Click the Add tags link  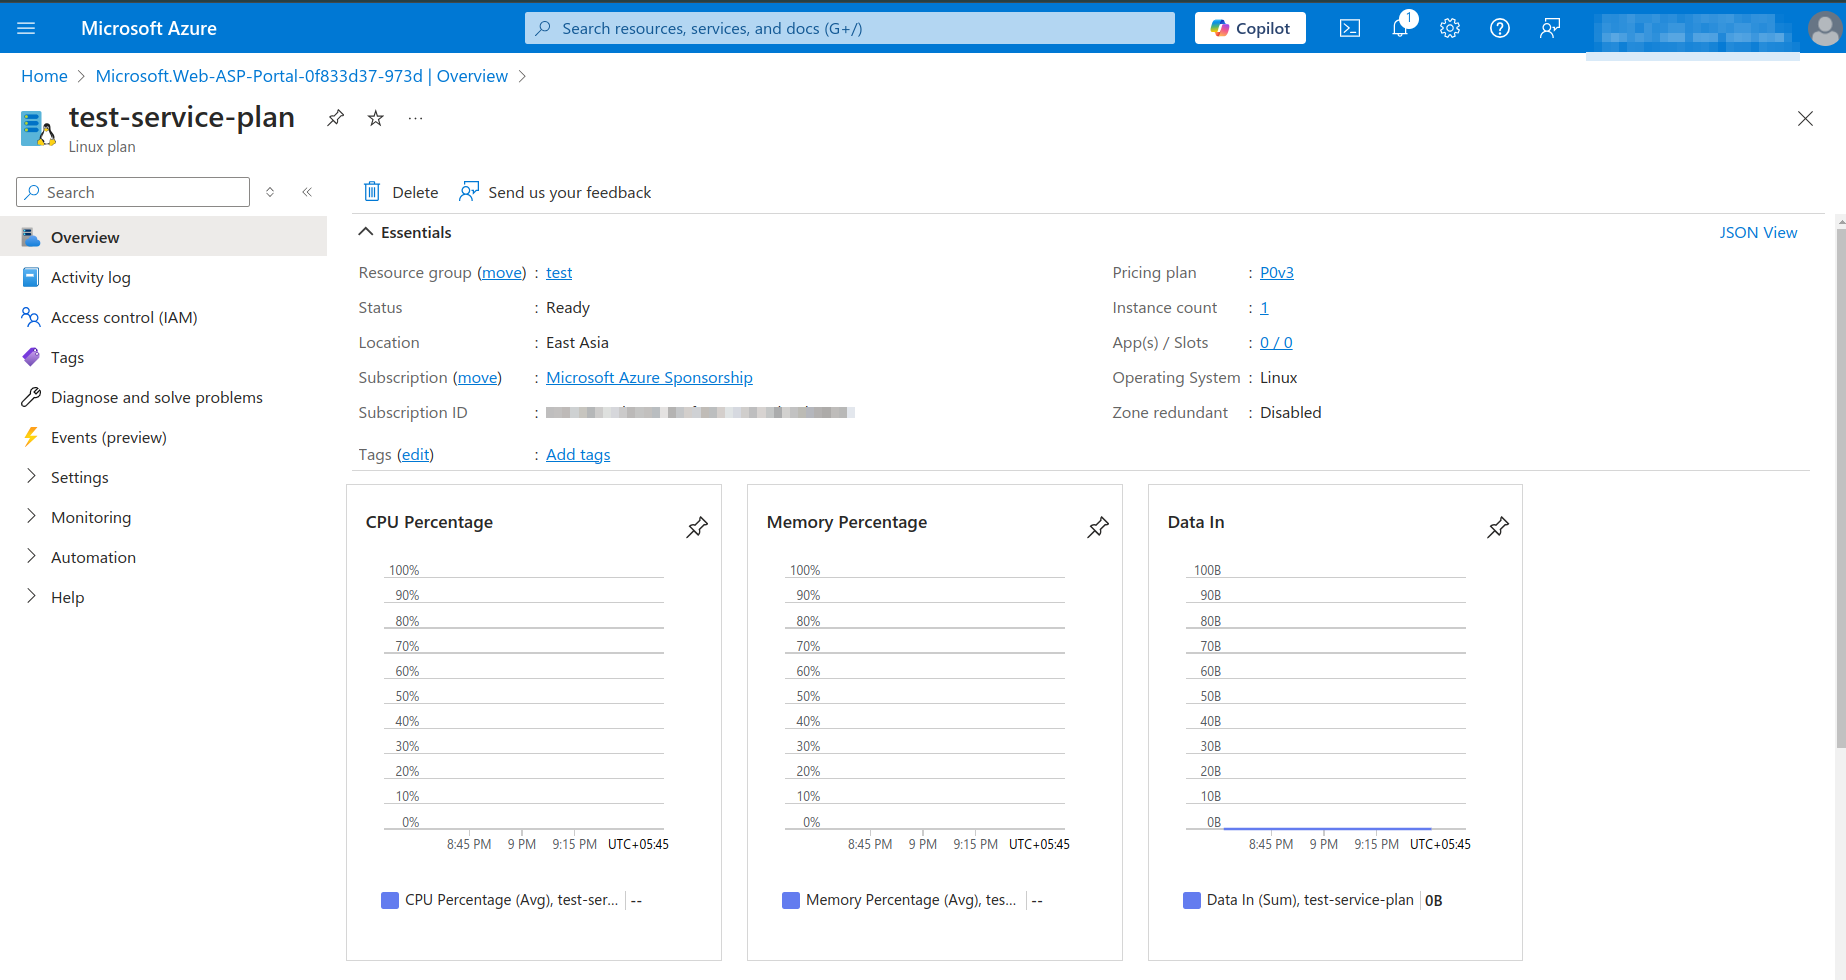(578, 454)
